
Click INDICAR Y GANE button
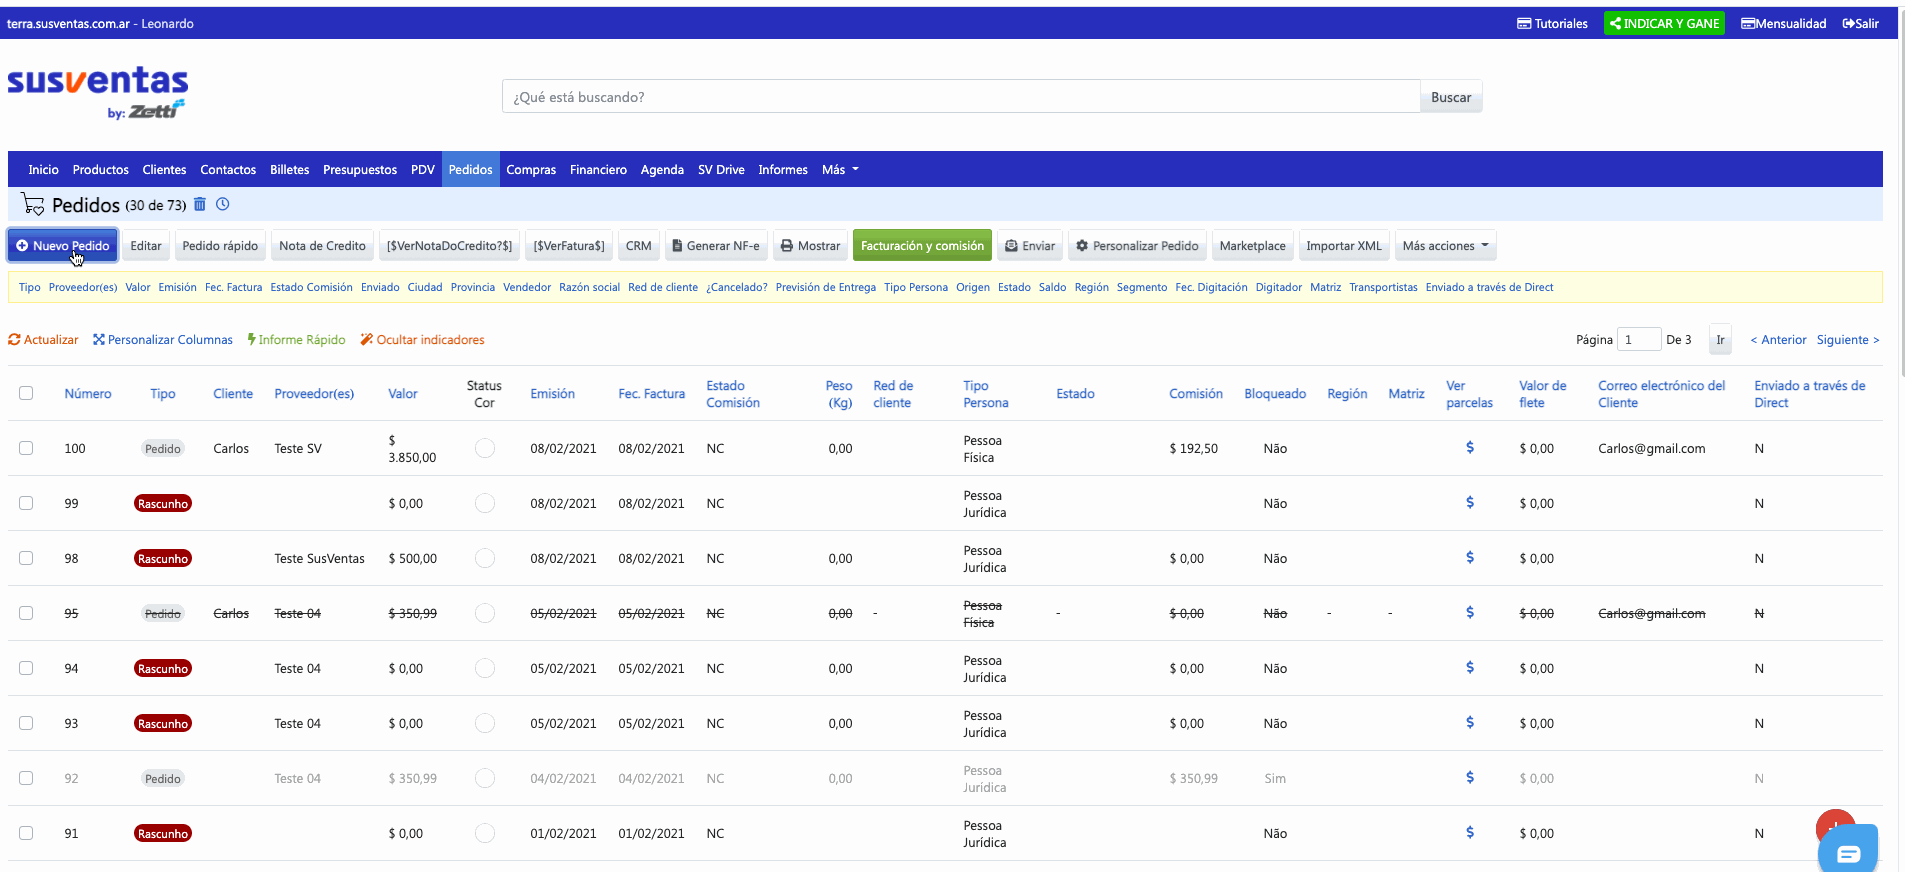tap(1664, 23)
